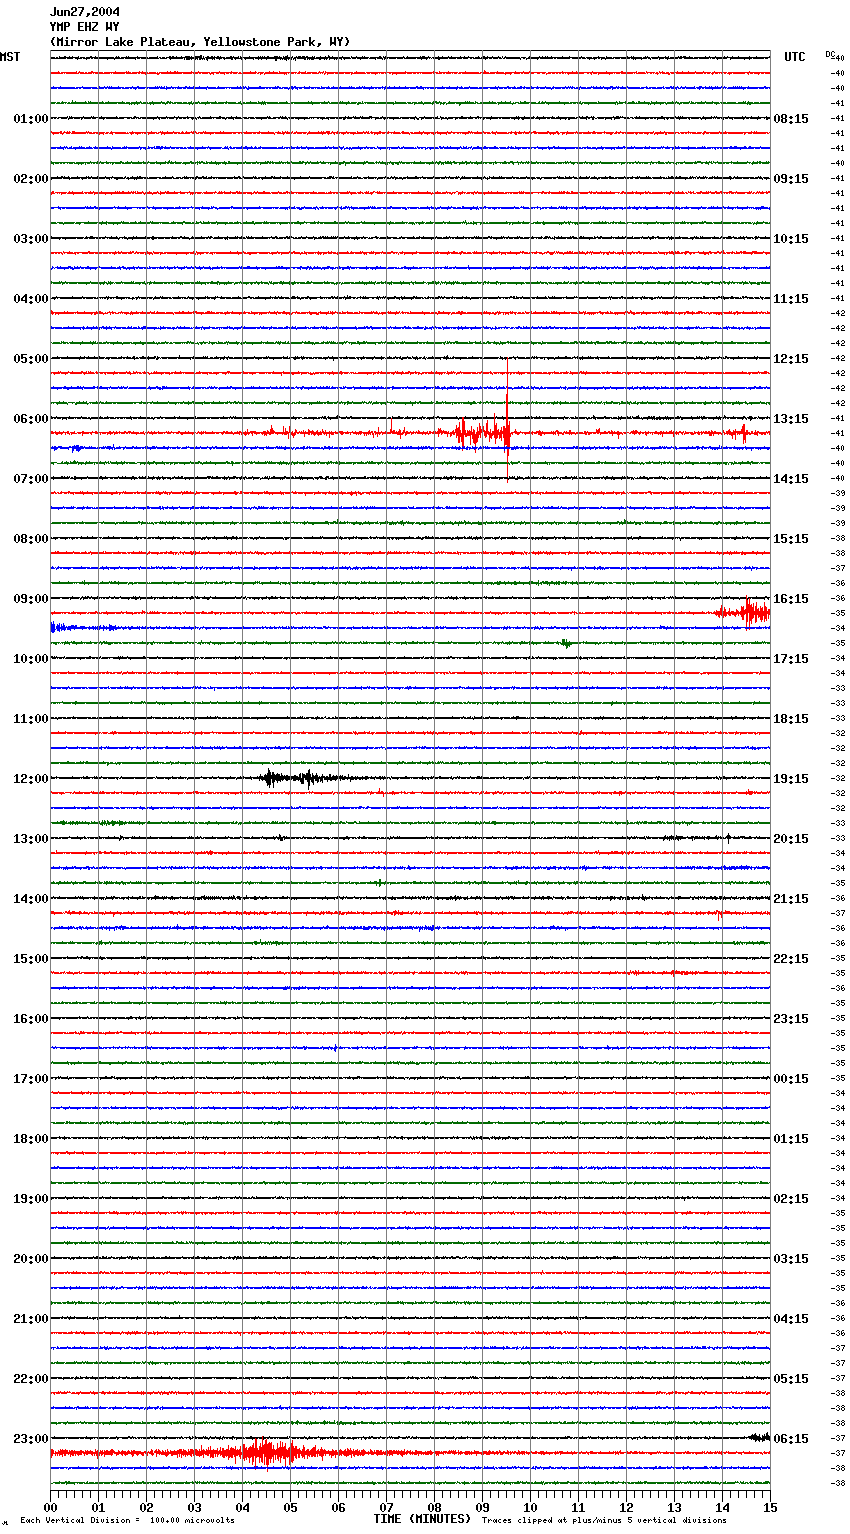Image resolution: width=850 pixels, height=1534 pixels.
Task: Select the 09:00 MST time label
Action: pos(31,599)
